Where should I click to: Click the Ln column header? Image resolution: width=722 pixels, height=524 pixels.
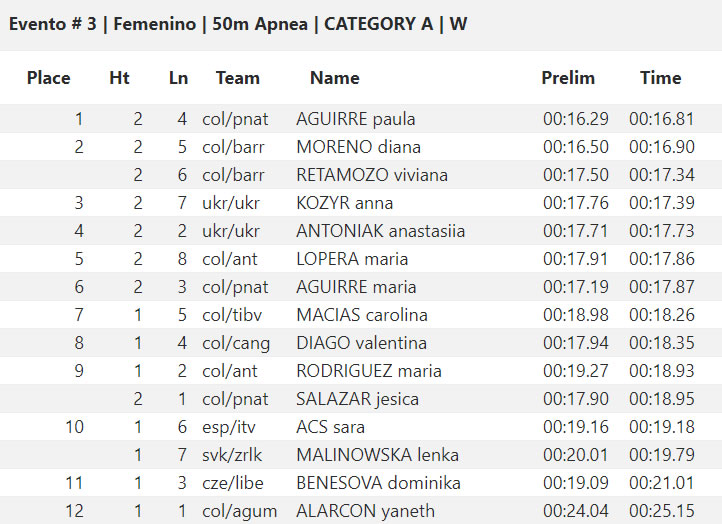(x=178, y=78)
